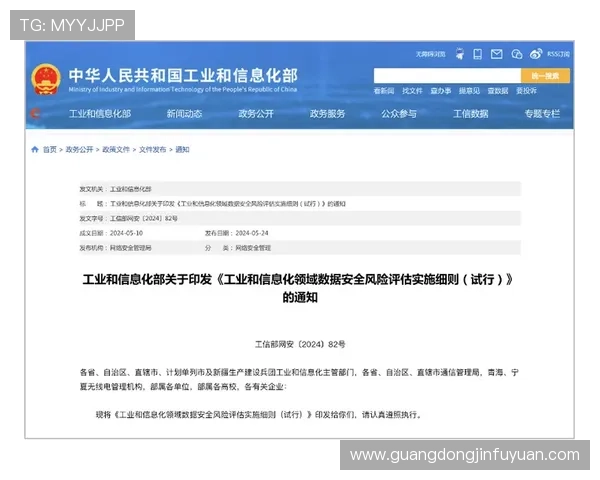The height and width of the screenshot is (480, 600).
Task: Go to 文件发布 in the breadcrumb
Action: point(152,150)
